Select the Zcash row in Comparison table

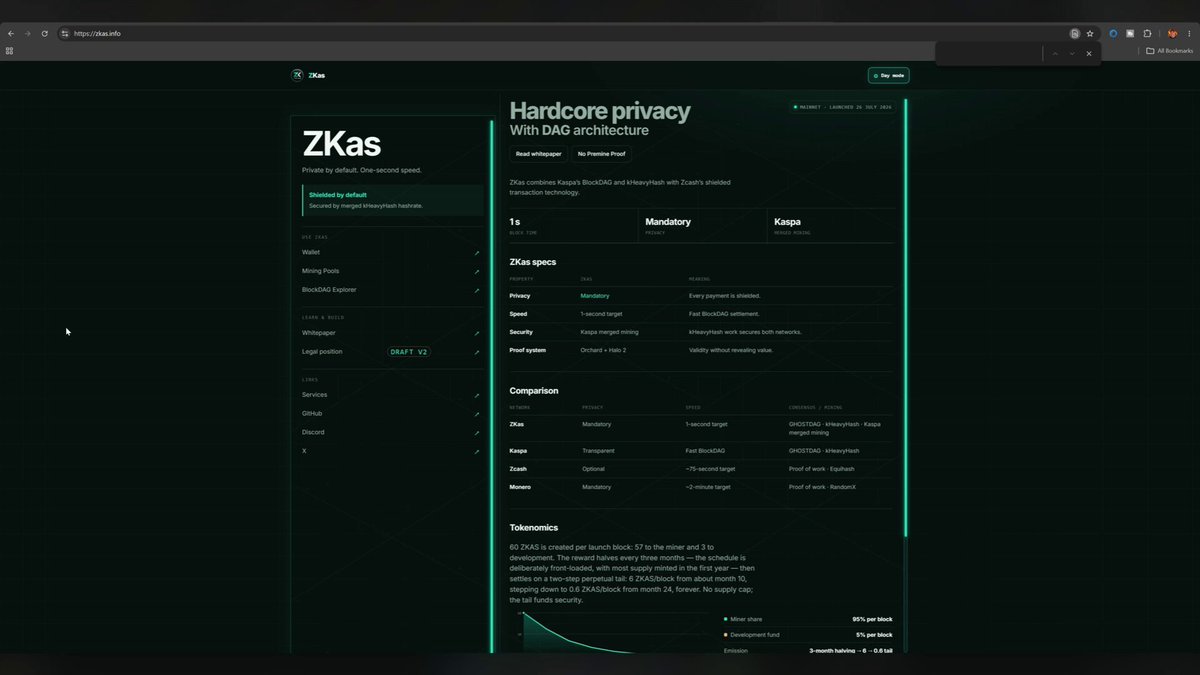(701, 468)
